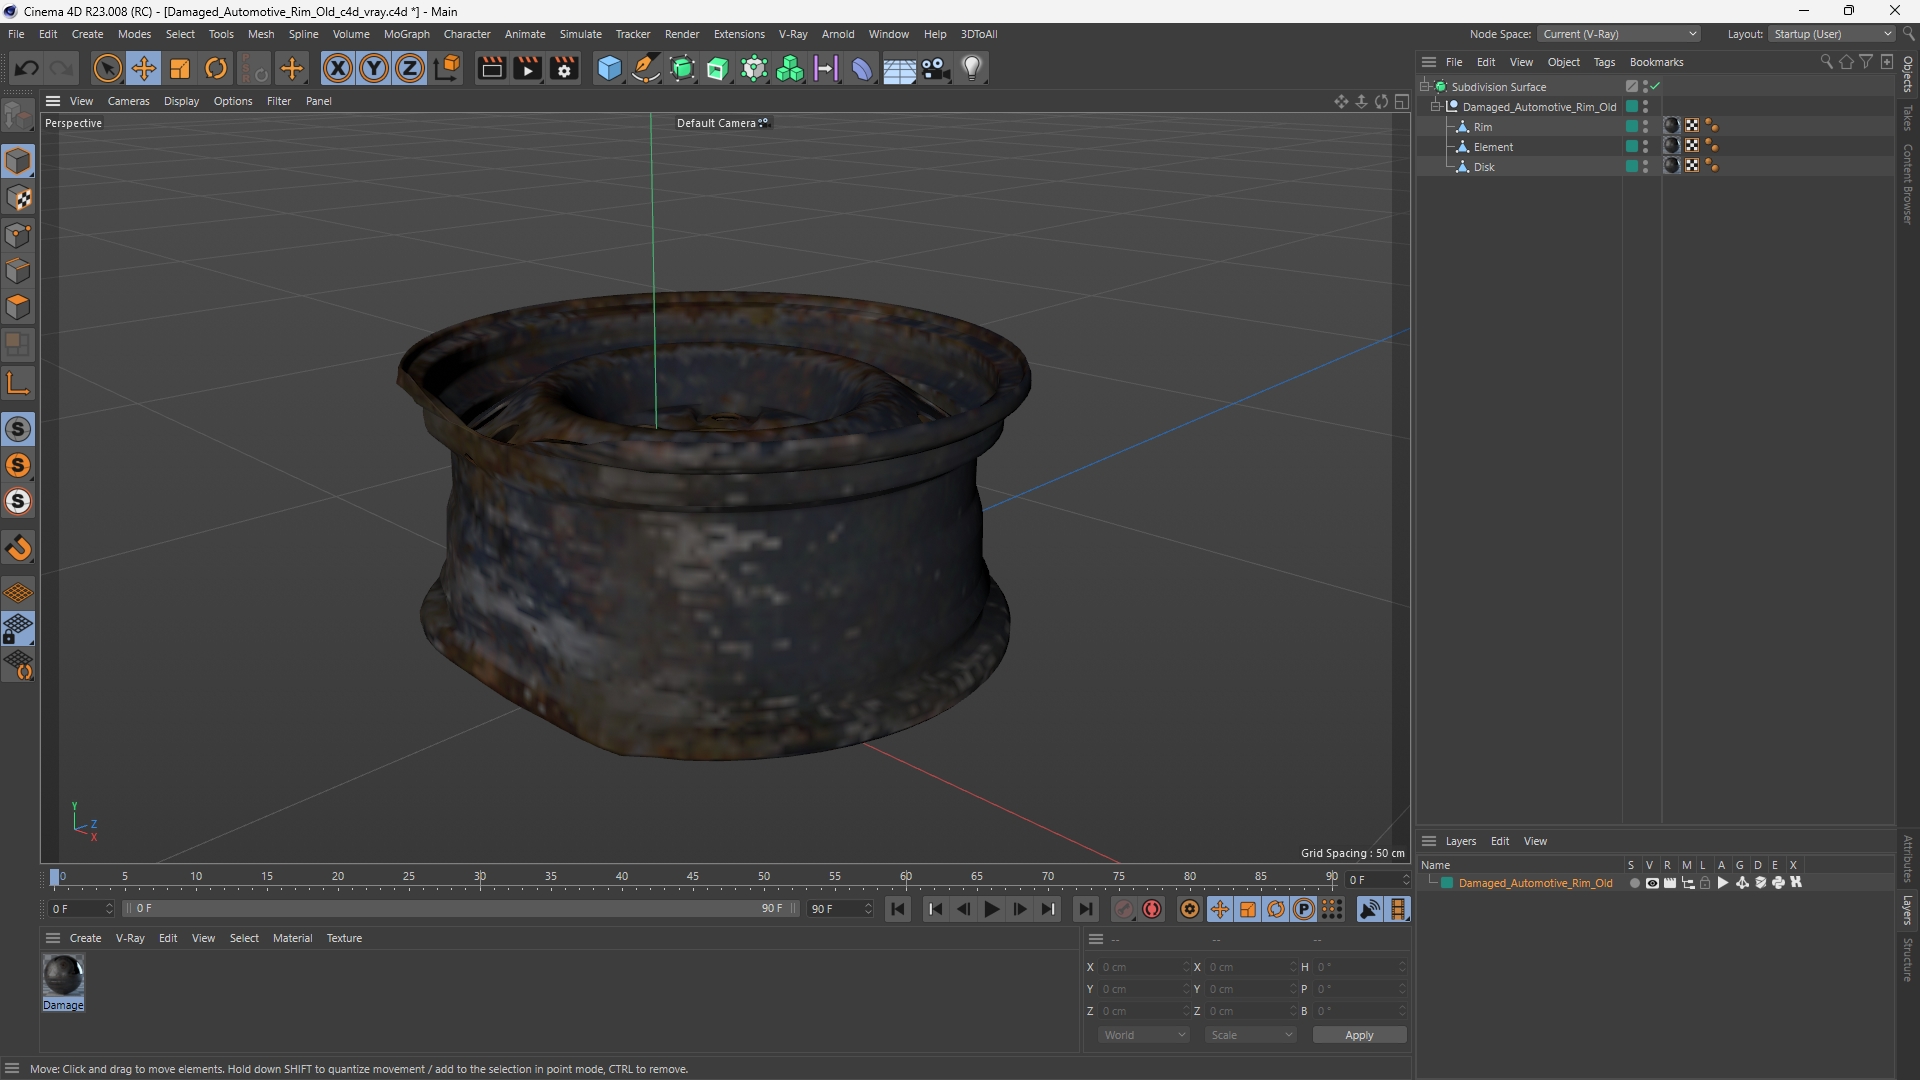This screenshot has width=1920, height=1080.
Task: Open the MoGraph menu
Action: [x=406, y=34]
